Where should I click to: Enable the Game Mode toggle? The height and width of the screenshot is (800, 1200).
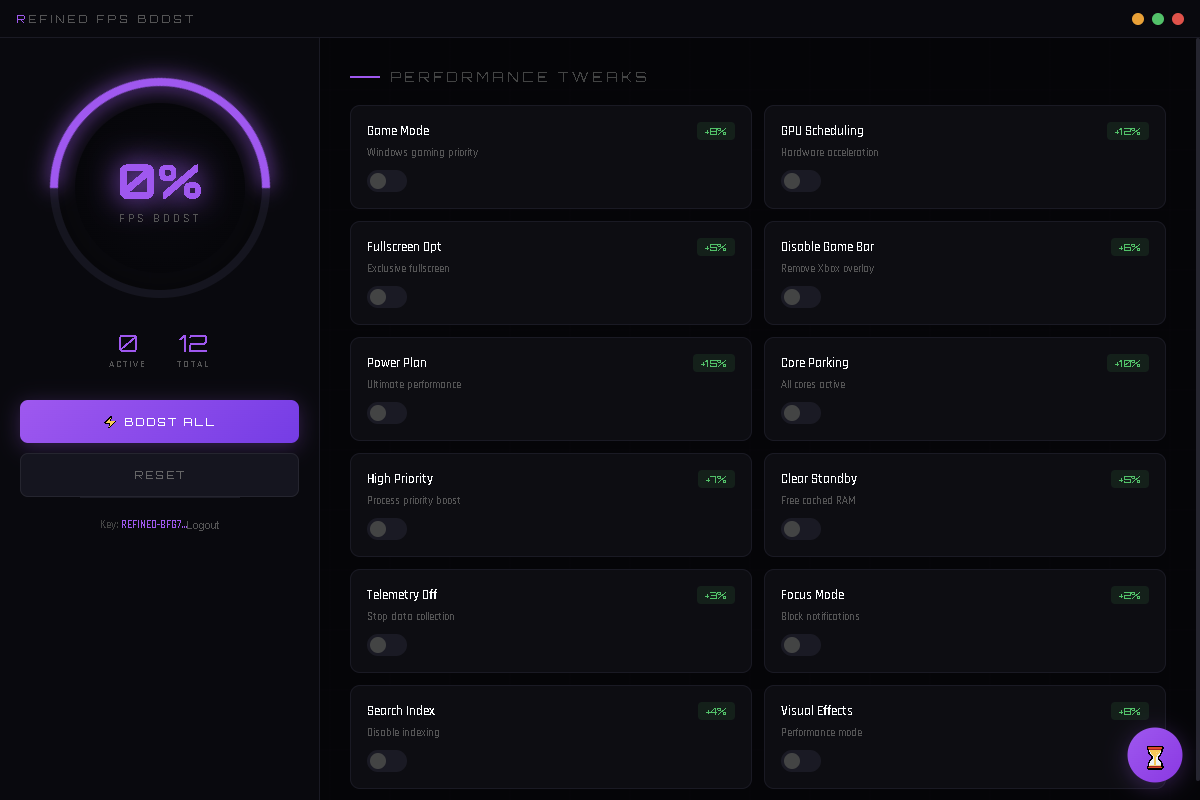tap(387, 181)
